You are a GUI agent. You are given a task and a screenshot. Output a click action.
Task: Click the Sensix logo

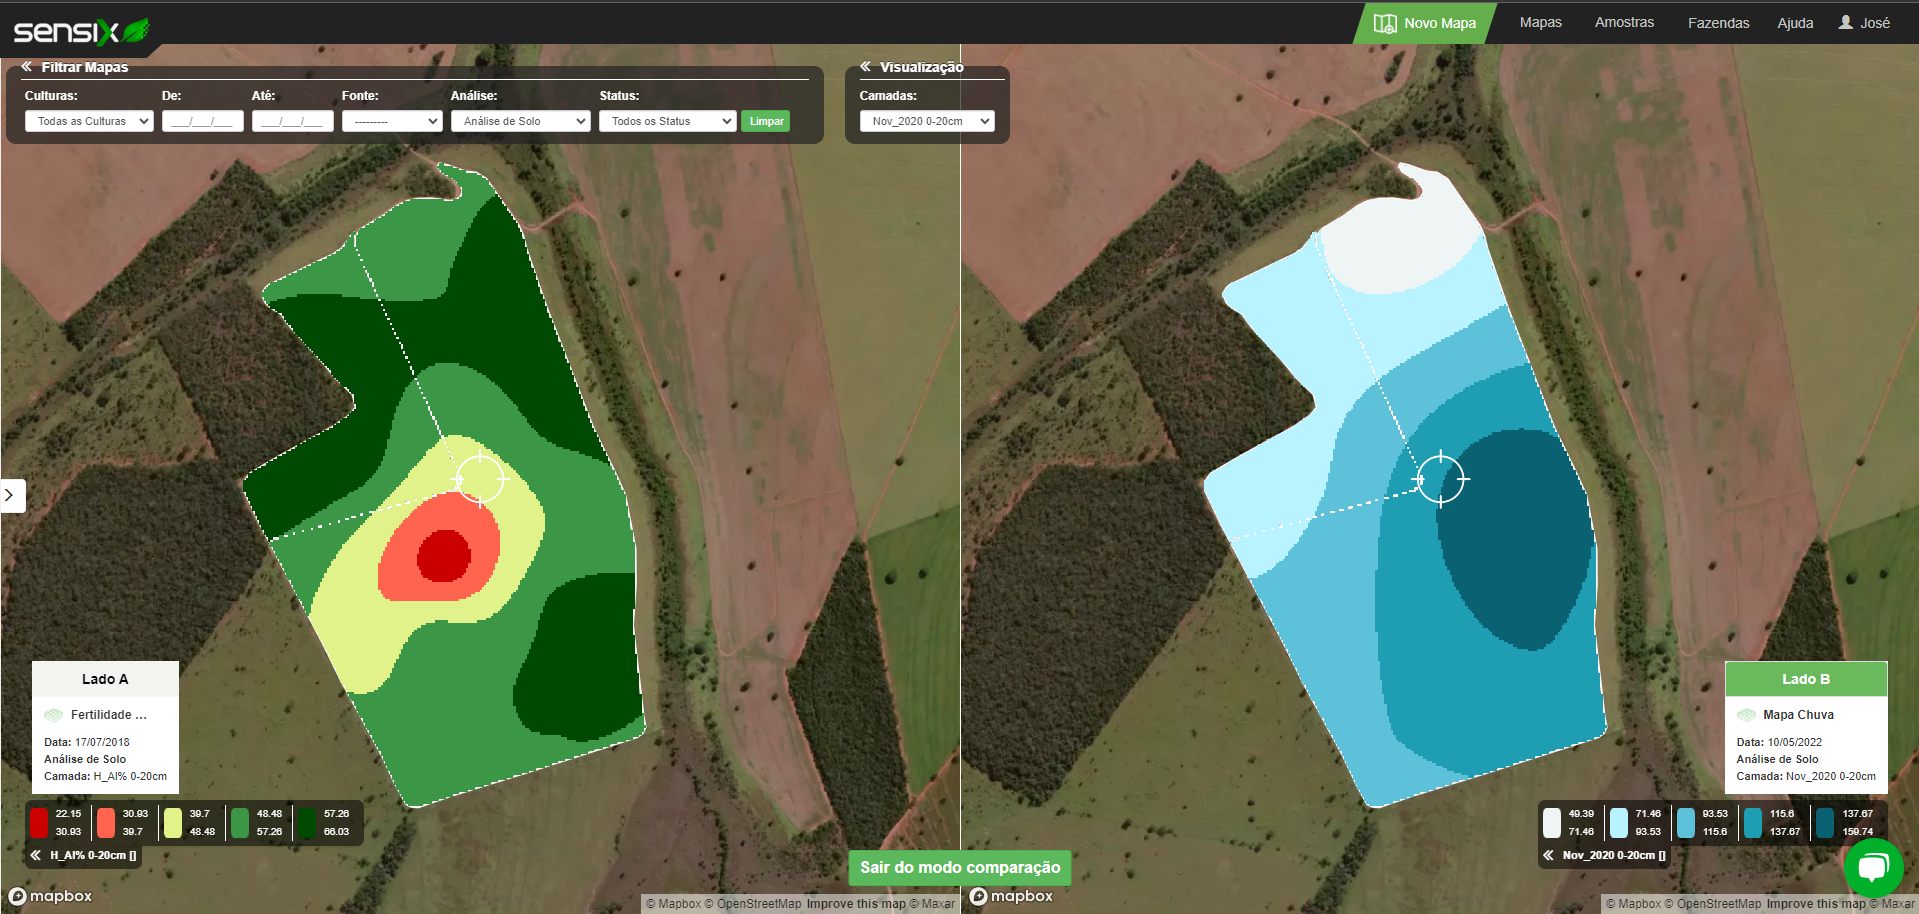coord(80,31)
